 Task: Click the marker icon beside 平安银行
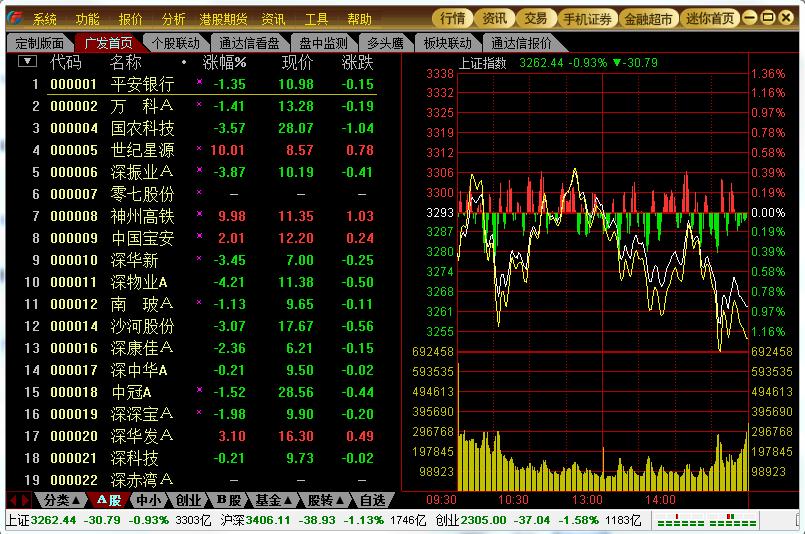tap(199, 83)
